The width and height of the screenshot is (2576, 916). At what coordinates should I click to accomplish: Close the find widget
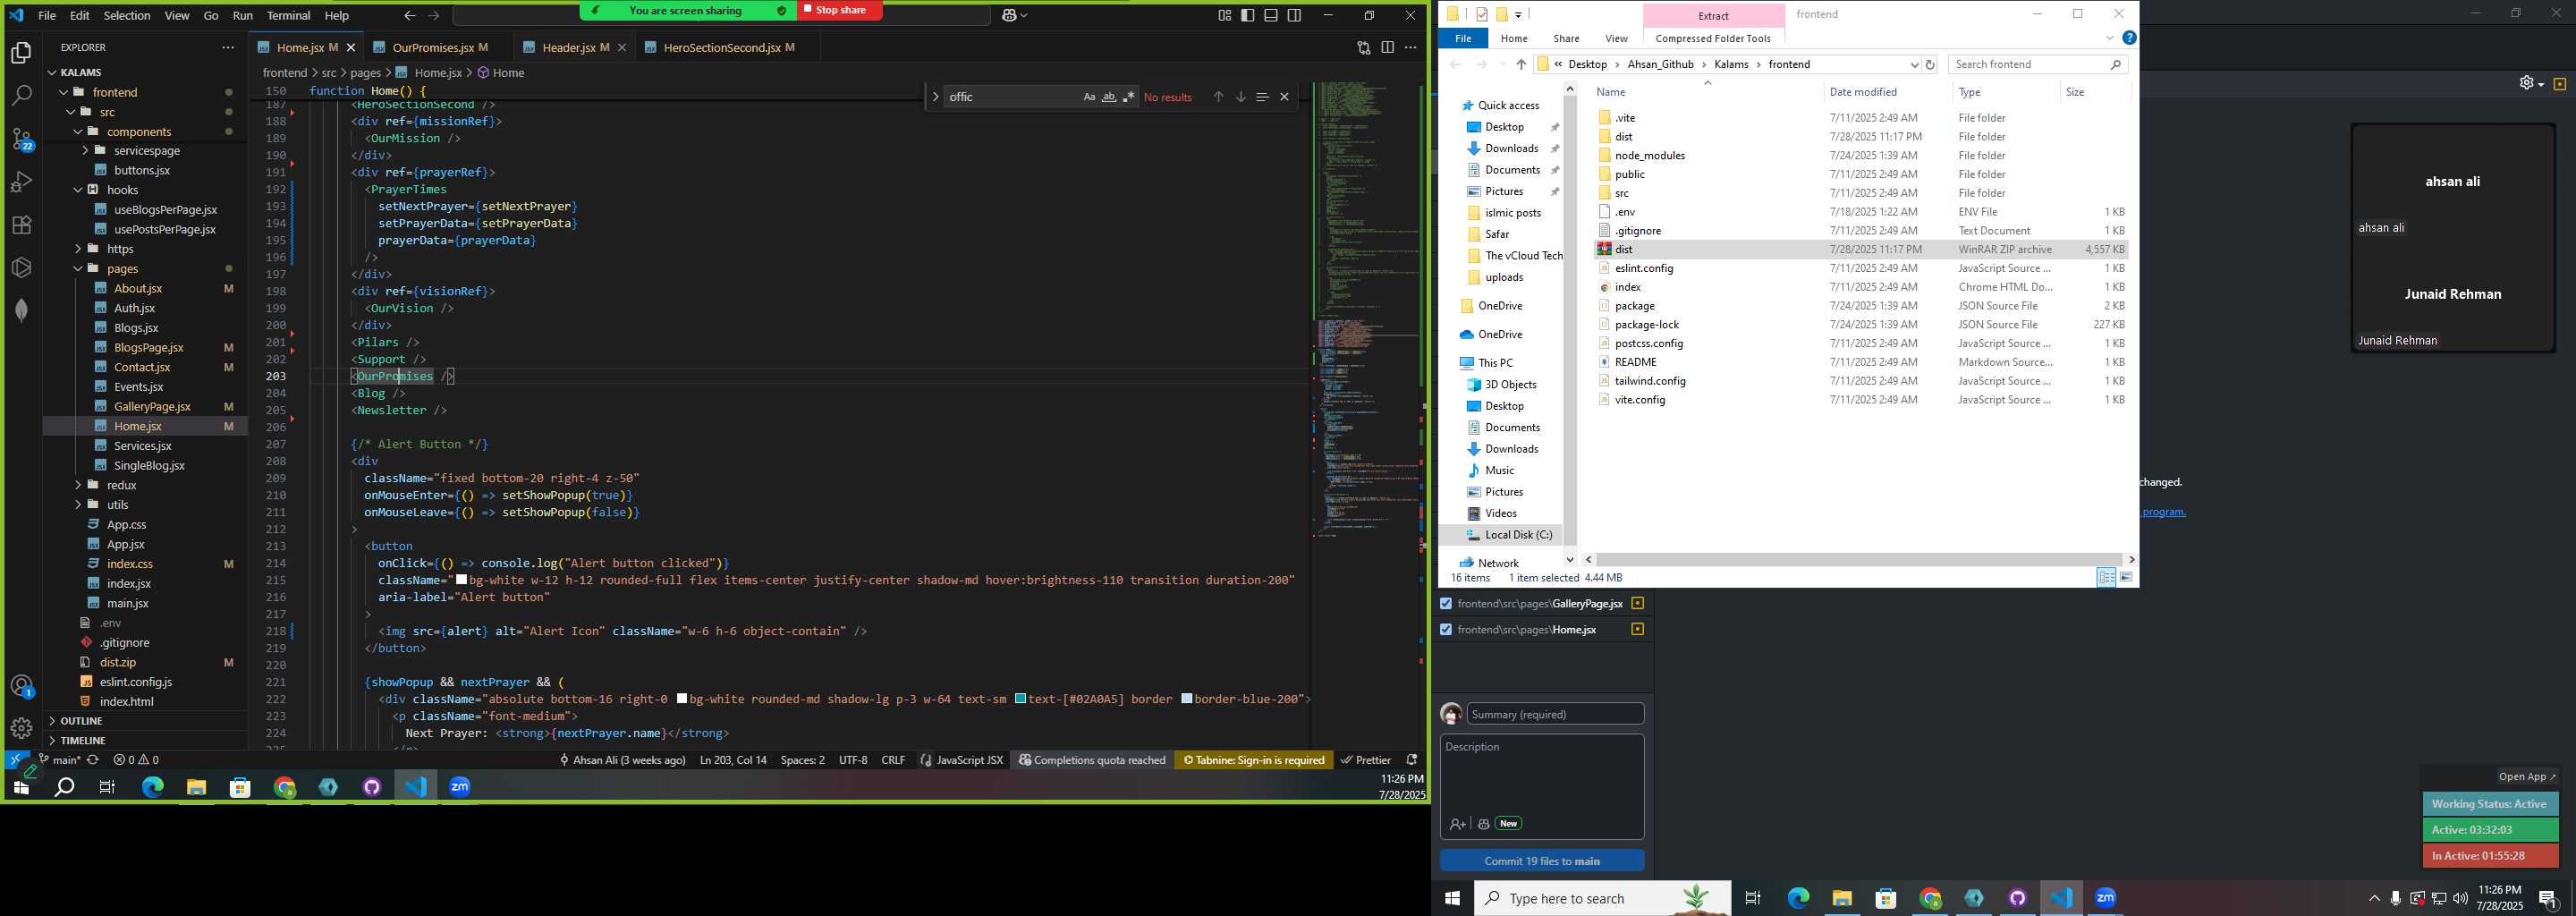[1284, 97]
